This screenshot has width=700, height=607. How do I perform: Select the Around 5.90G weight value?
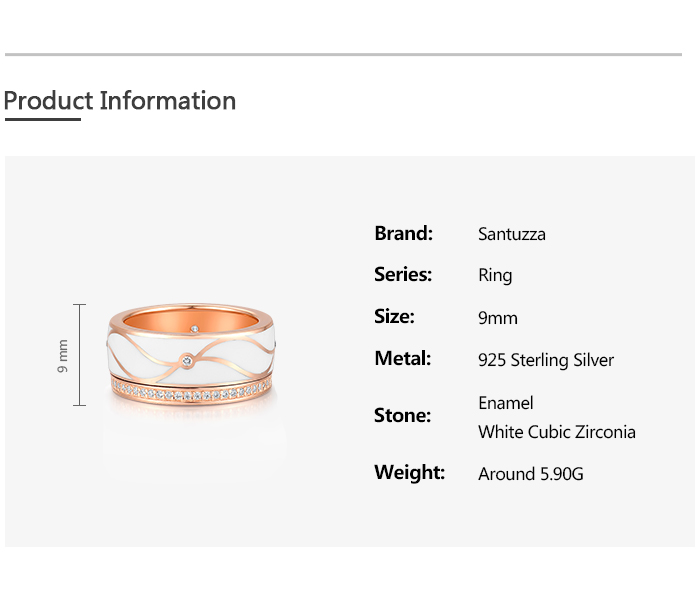click(x=531, y=474)
